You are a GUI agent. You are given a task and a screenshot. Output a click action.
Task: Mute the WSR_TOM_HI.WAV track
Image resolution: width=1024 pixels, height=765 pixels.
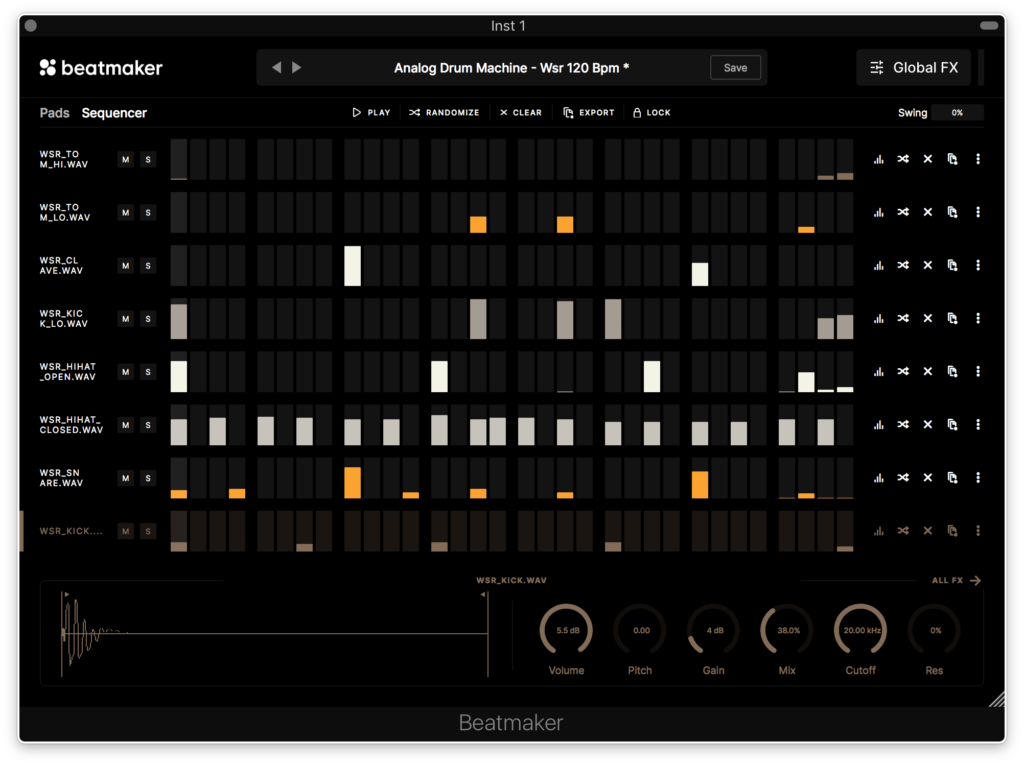125,159
